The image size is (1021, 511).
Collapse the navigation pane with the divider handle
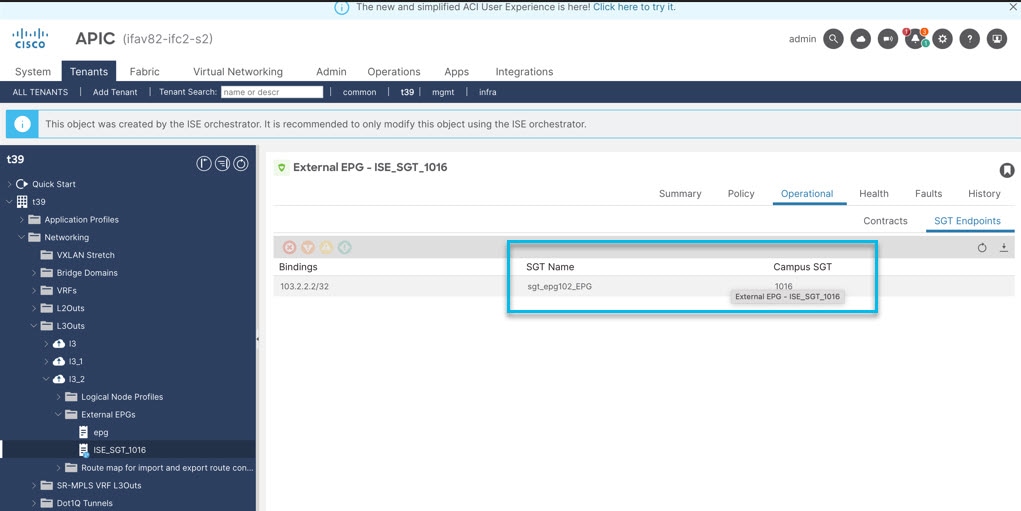pyautogui.click(x=257, y=338)
